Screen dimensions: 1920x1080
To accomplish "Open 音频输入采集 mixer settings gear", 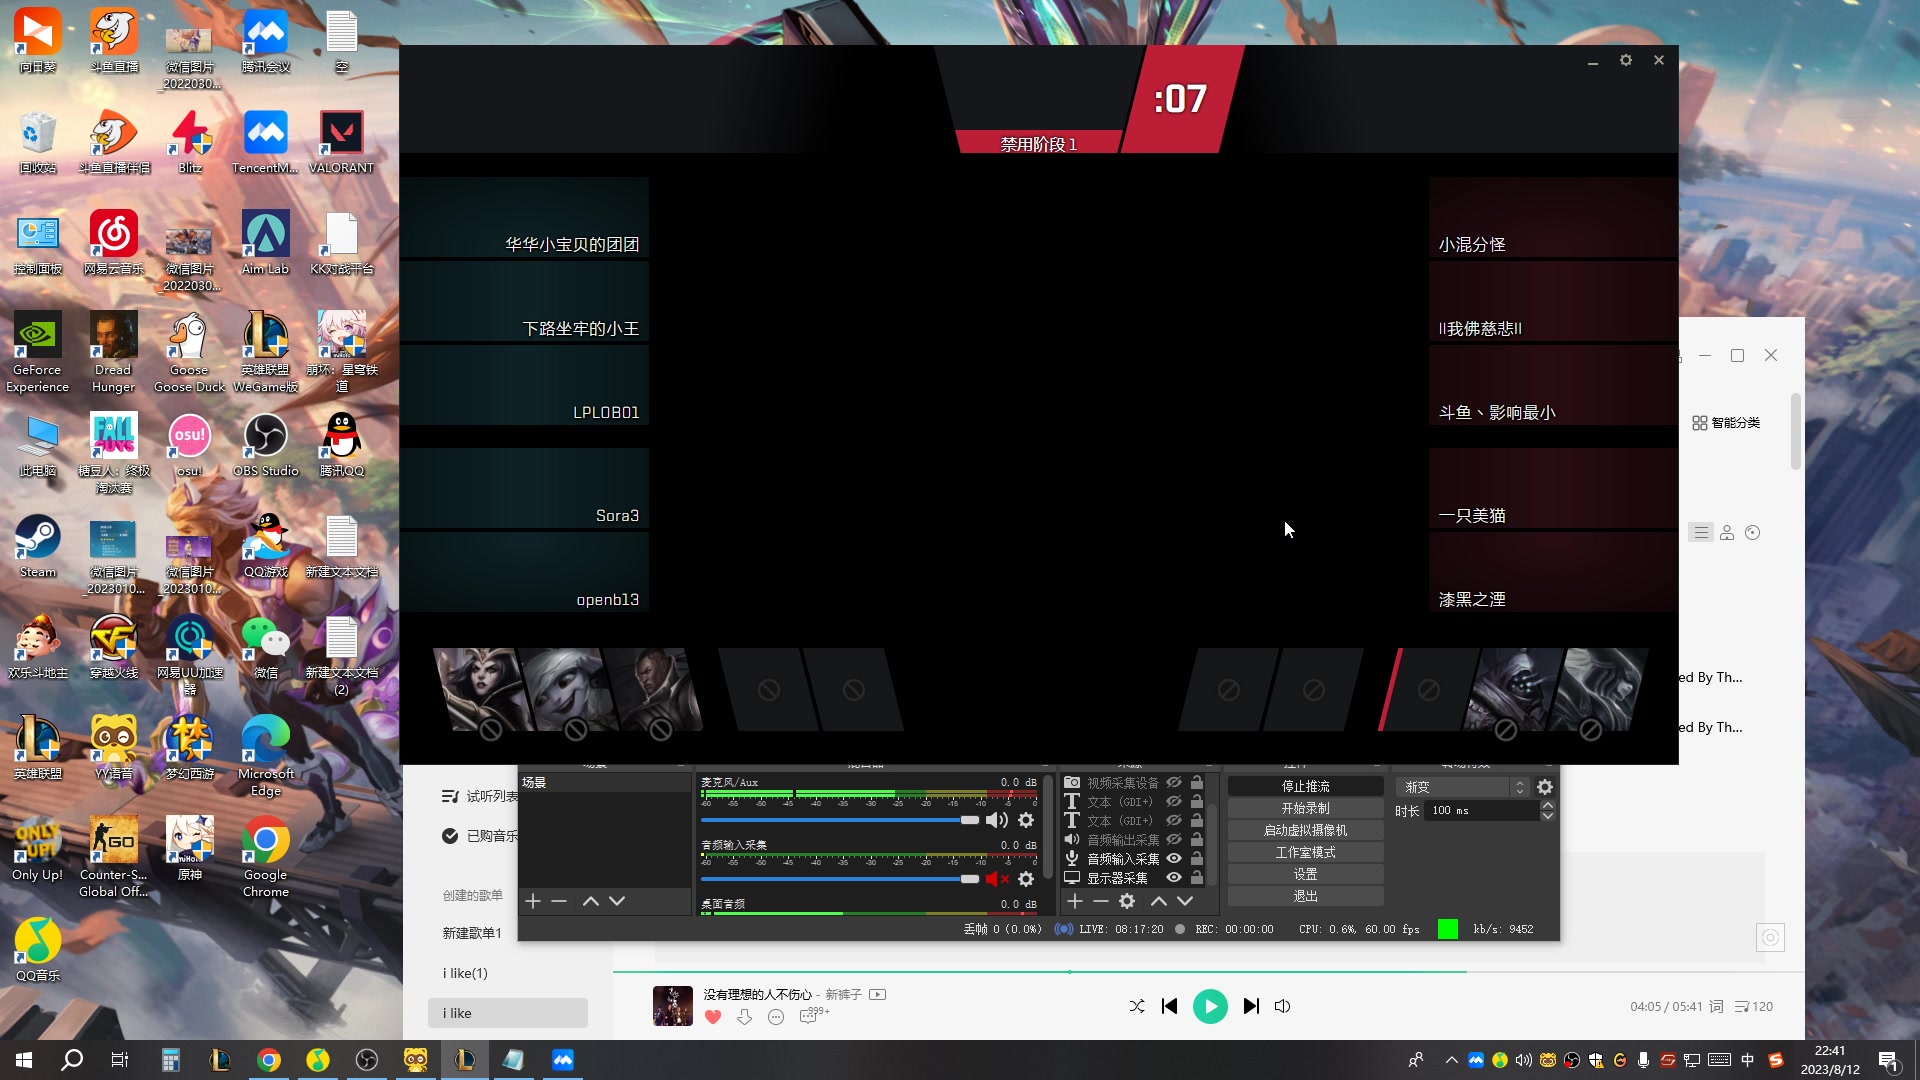I will coord(1026,879).
